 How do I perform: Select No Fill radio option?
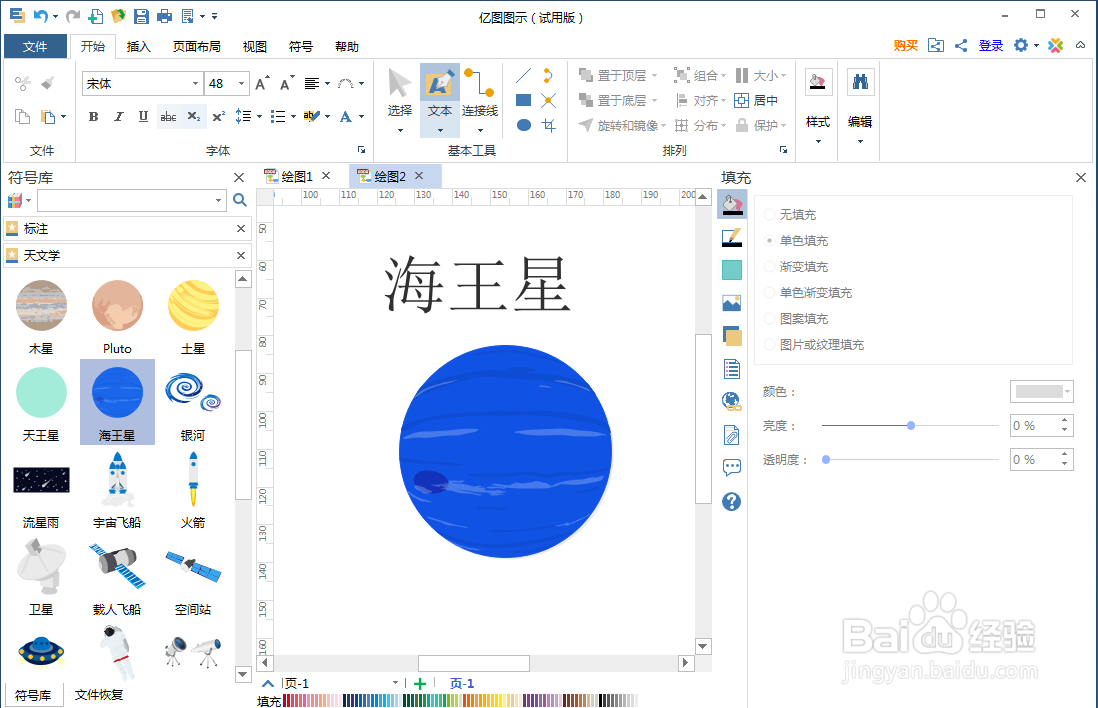(x=770, y=214)
